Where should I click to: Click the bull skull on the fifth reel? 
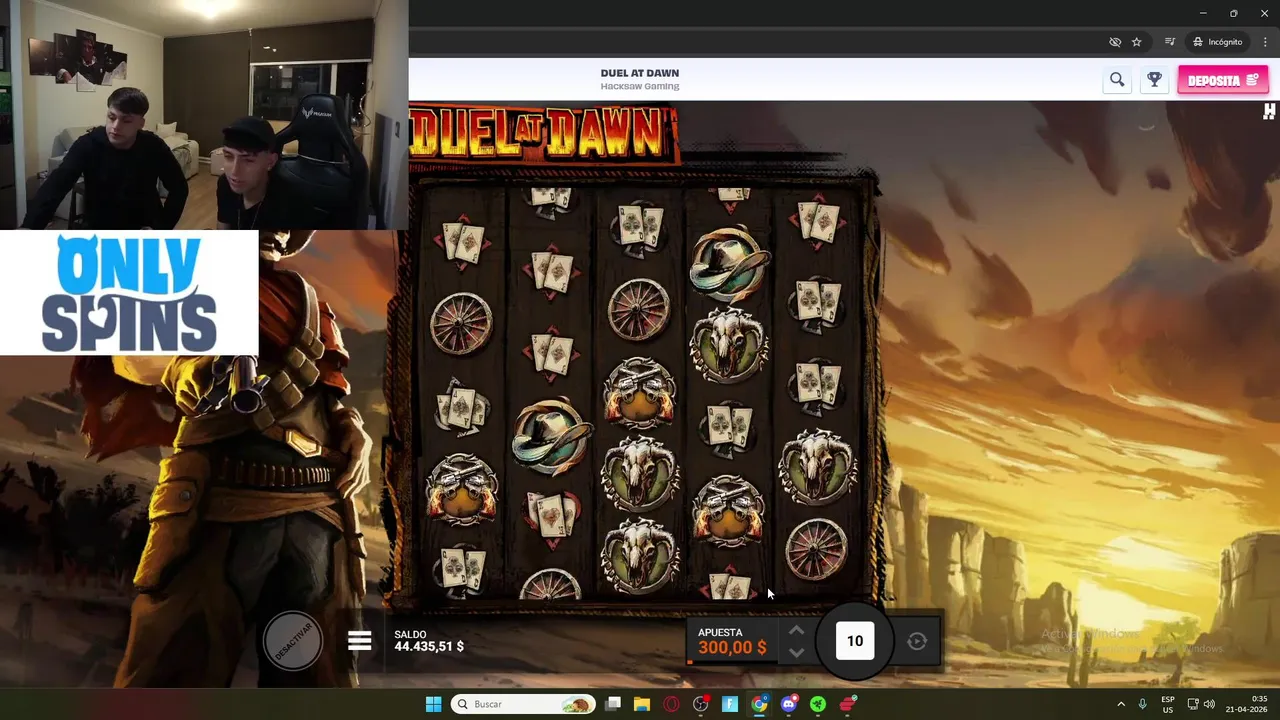pyautogui.click(x=818, y=466)
